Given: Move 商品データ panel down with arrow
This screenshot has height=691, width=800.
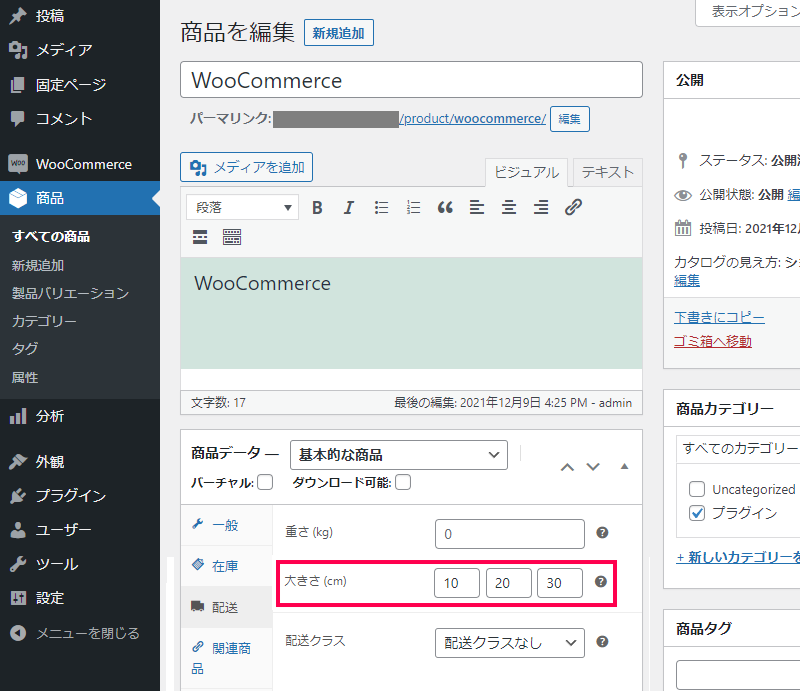Looking at the screenshot, I should [593, 467].
